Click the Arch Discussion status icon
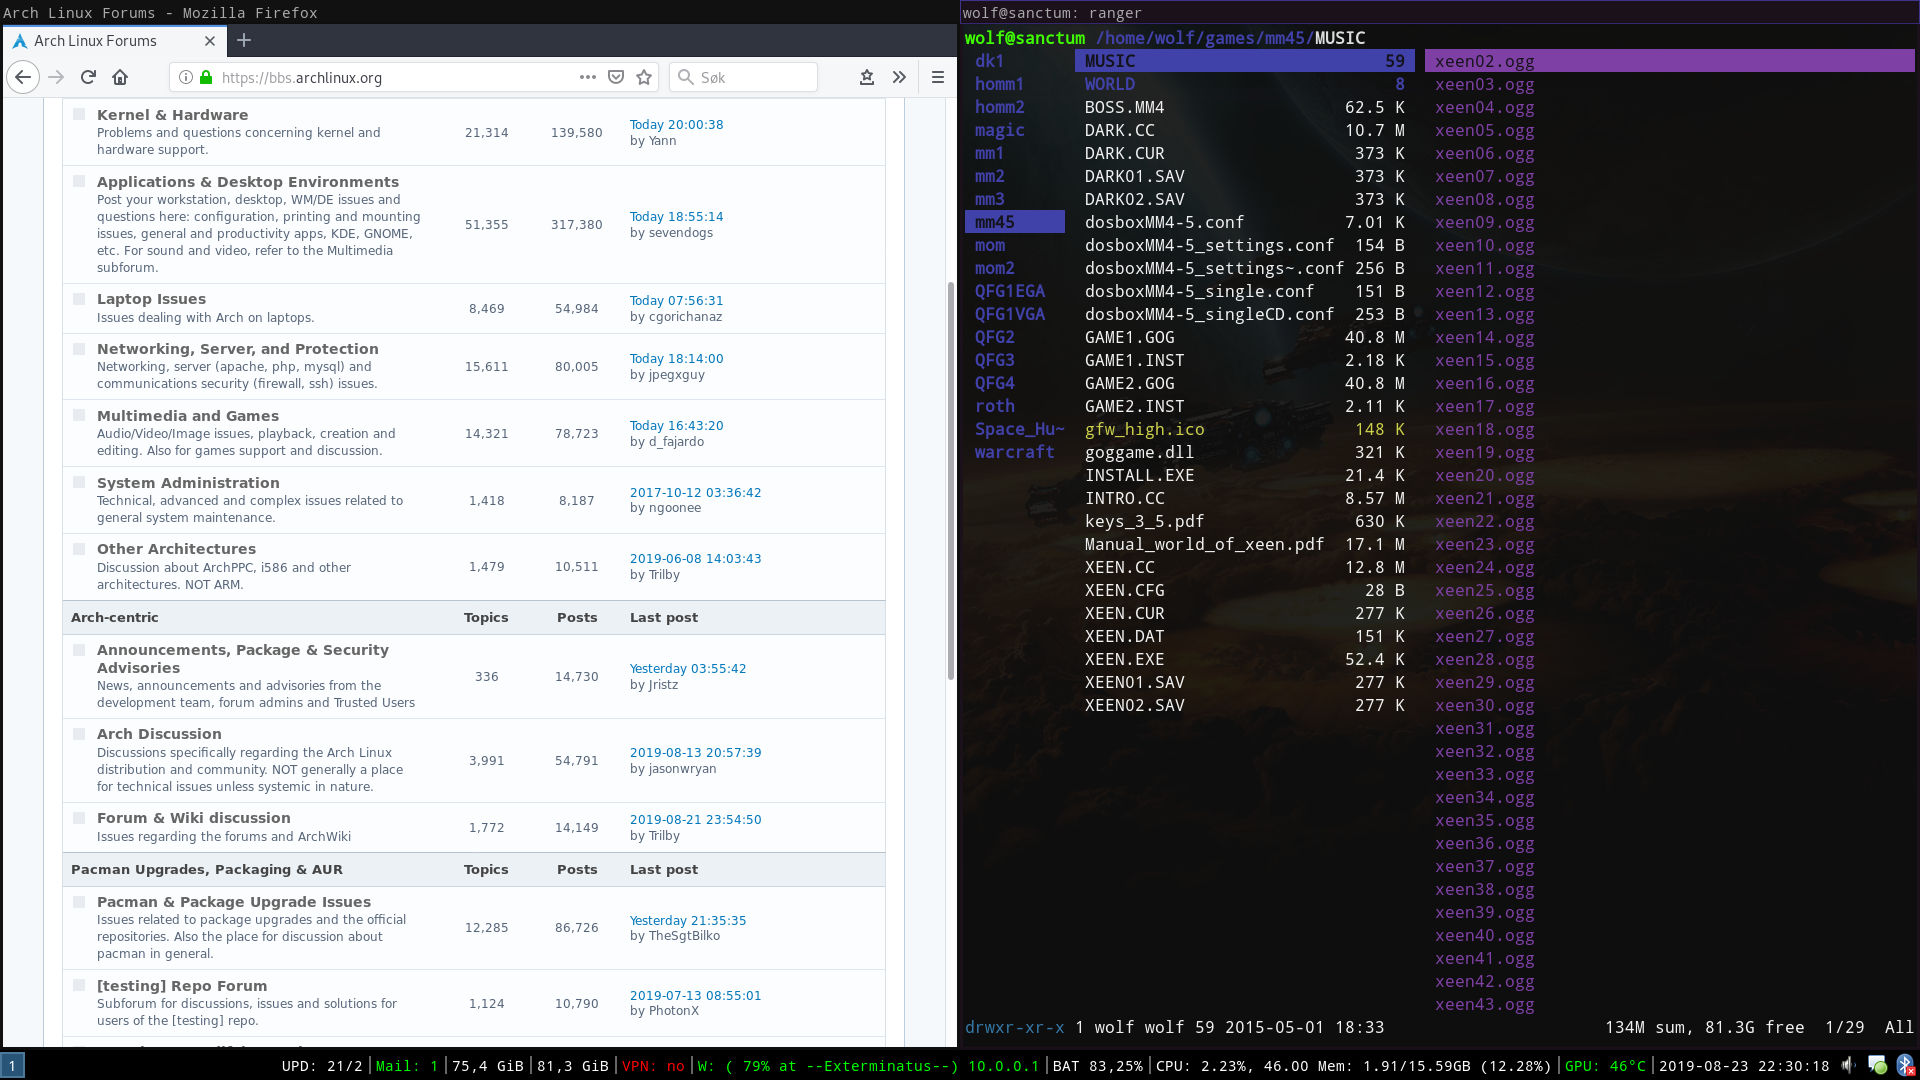The height and width of the screenshot is (1080, 1920). pos(79,733)
